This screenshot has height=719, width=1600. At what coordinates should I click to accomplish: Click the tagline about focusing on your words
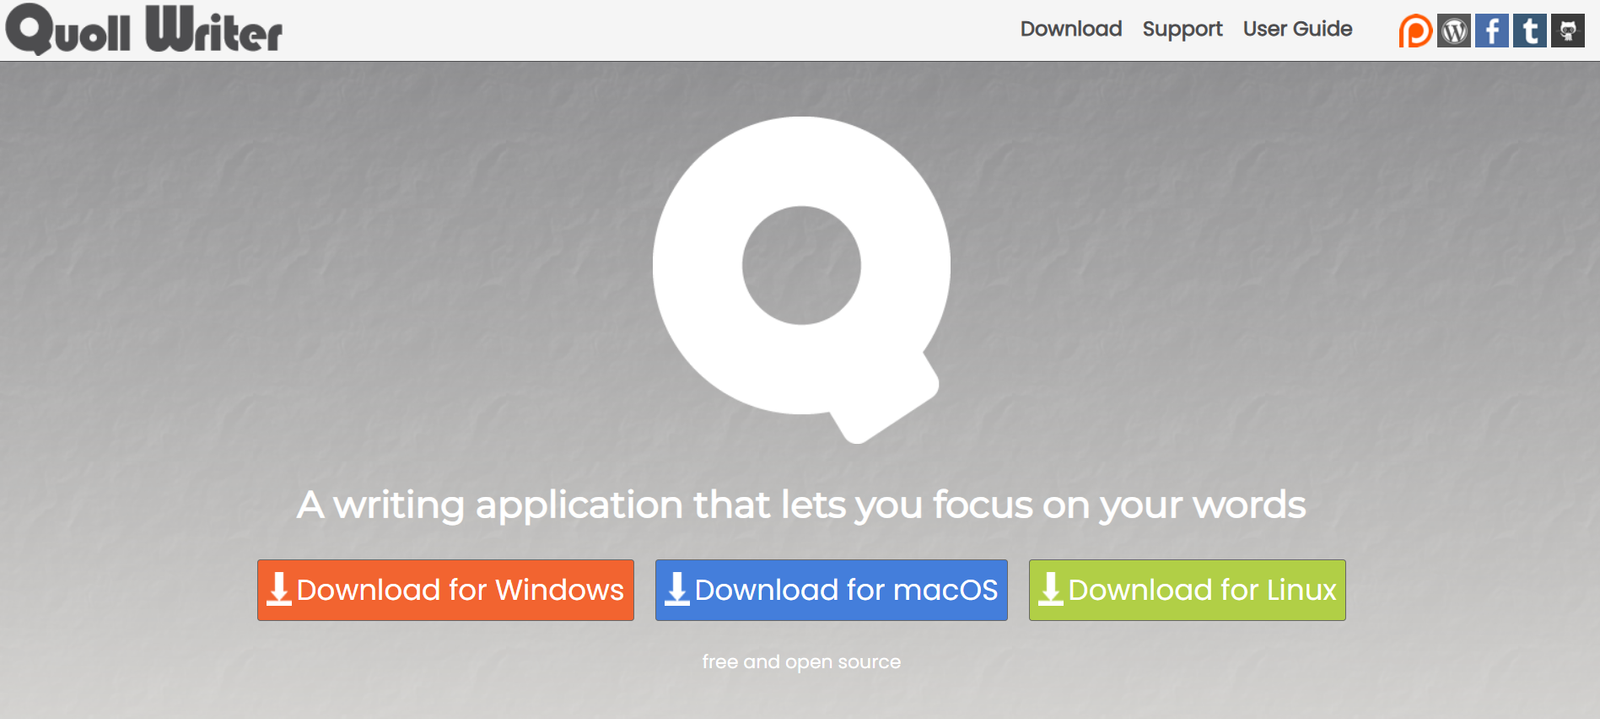(801, 505)
